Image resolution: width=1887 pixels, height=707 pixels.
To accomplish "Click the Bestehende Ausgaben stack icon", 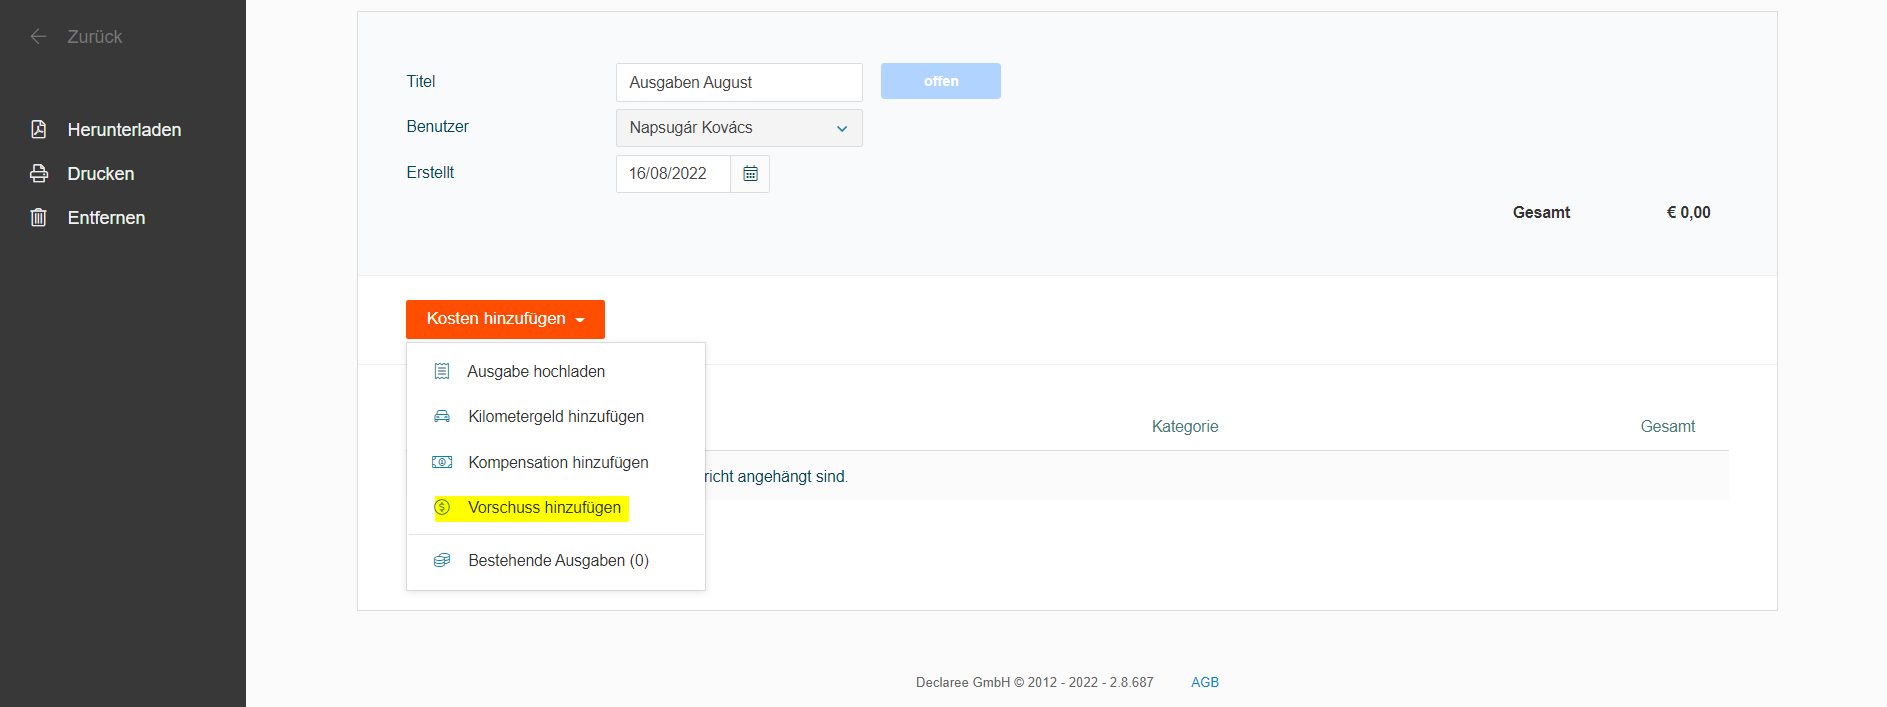I will click(x=442, y=561).
